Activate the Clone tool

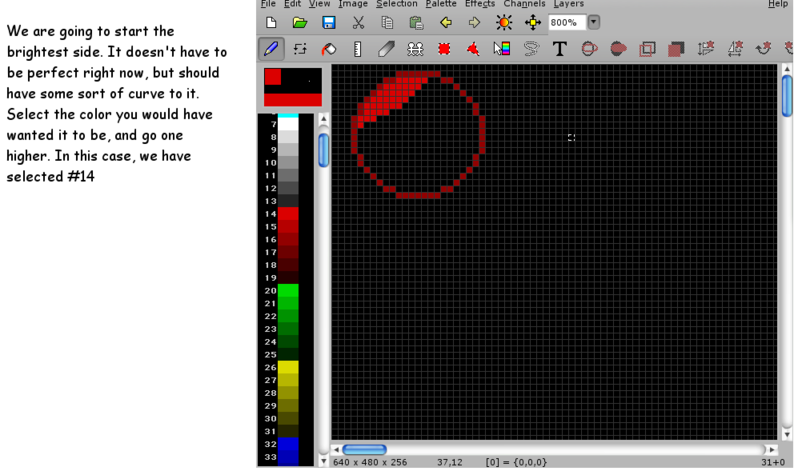pos(415,48)
